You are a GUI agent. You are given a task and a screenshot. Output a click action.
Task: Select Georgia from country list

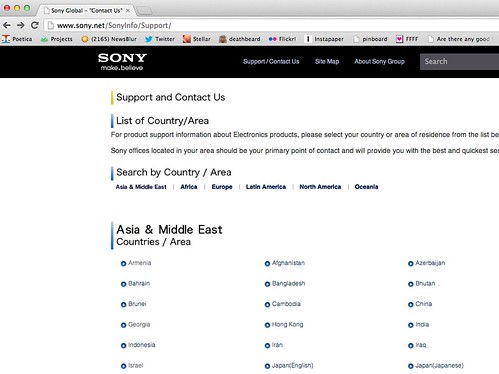pyautogui.click(x=136, y=325)
